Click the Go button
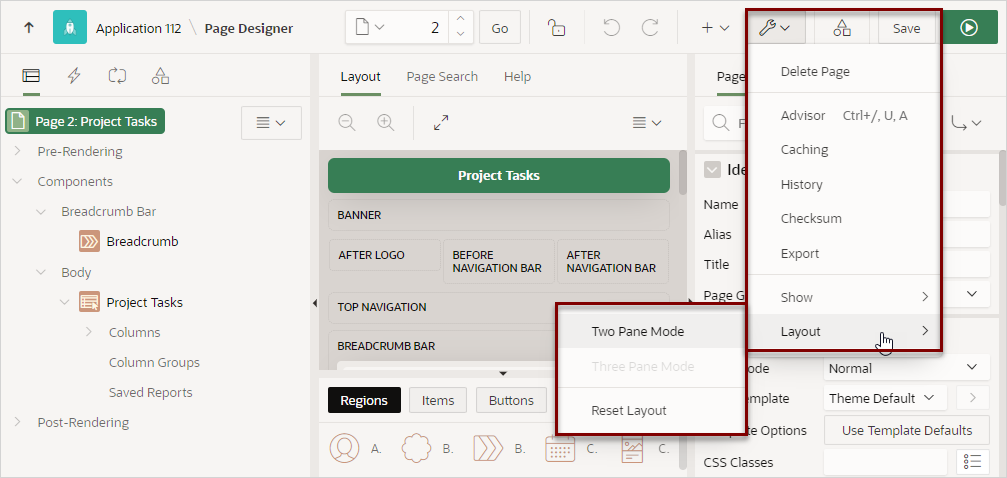 tap(500, 28)
